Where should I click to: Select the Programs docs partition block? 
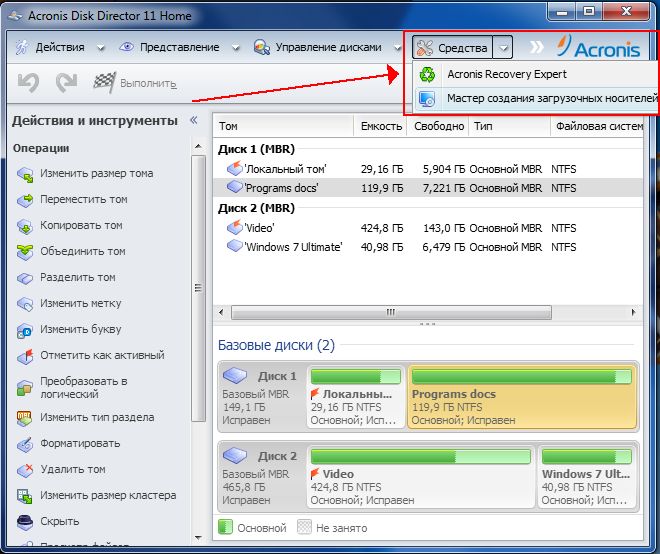click(x=522, y=397)
